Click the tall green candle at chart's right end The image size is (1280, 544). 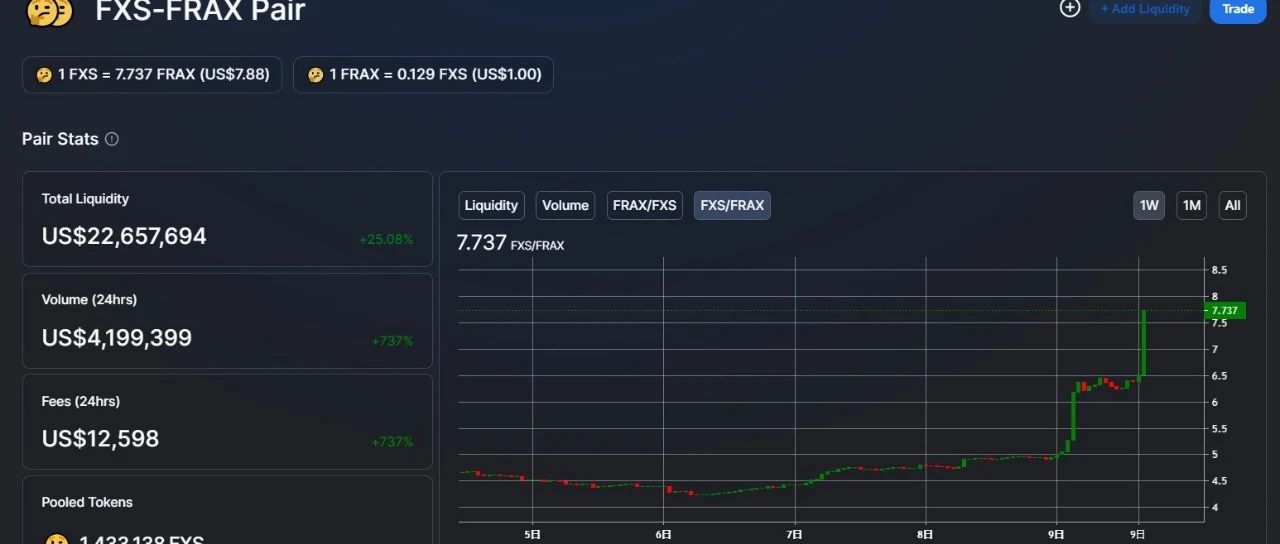1142,344
